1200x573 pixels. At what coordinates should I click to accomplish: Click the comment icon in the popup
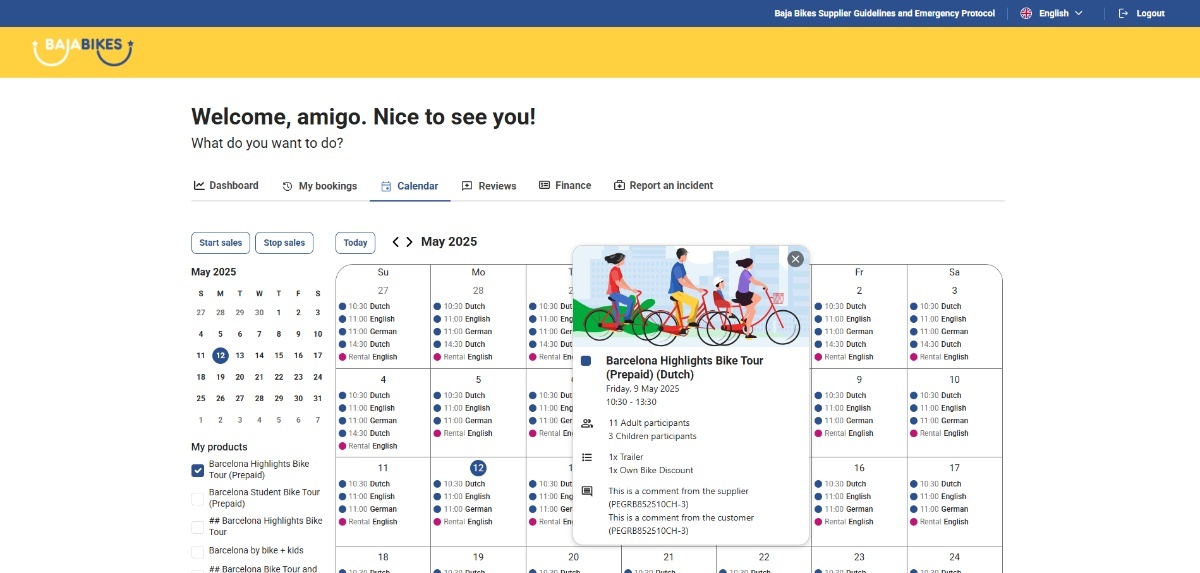(587, 491)
